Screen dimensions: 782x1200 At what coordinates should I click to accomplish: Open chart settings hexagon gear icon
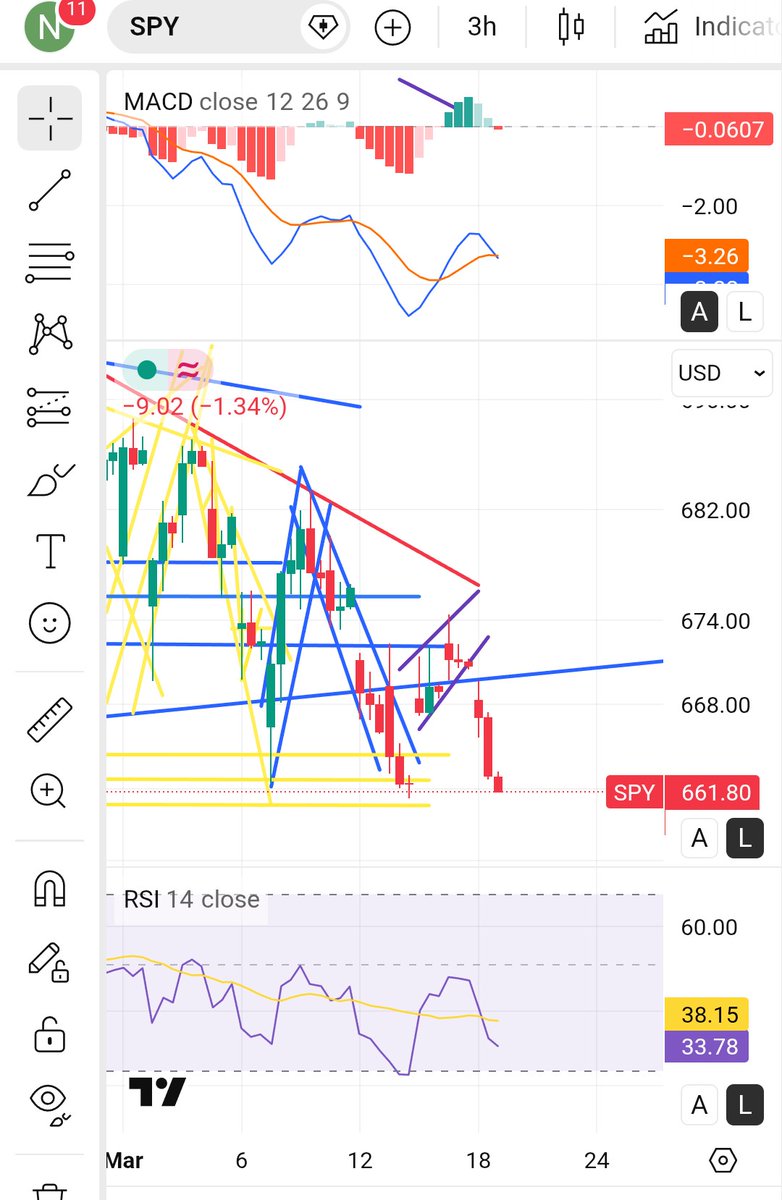723,1161
